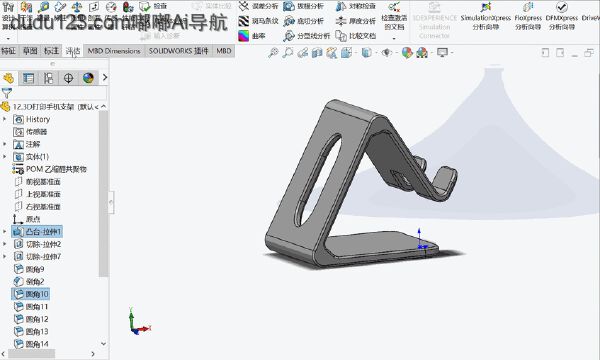Viewport: 600px width, 360px height.
Task: Click the curvature rainbow icon
Action: click(244, 36)
